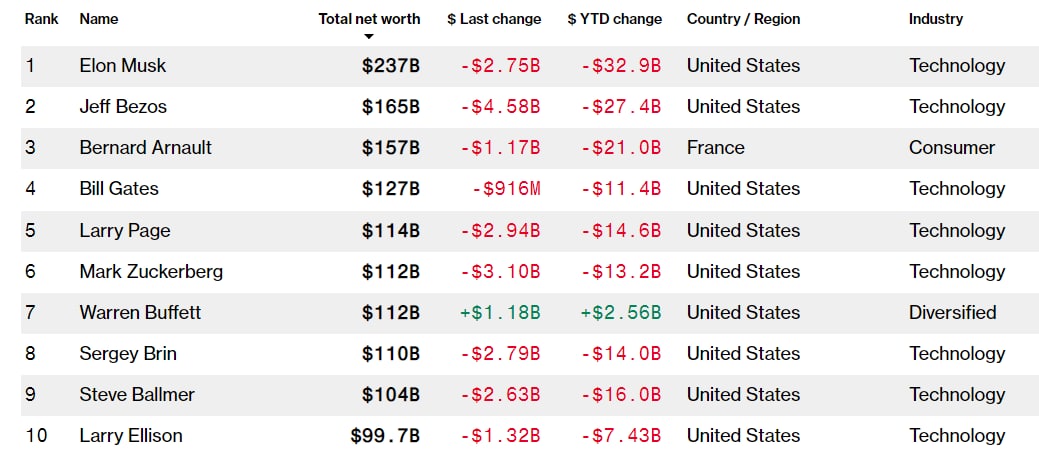
Task: Sort by Country / Region header
Action: pyautogui.click(x=743, y=19)
